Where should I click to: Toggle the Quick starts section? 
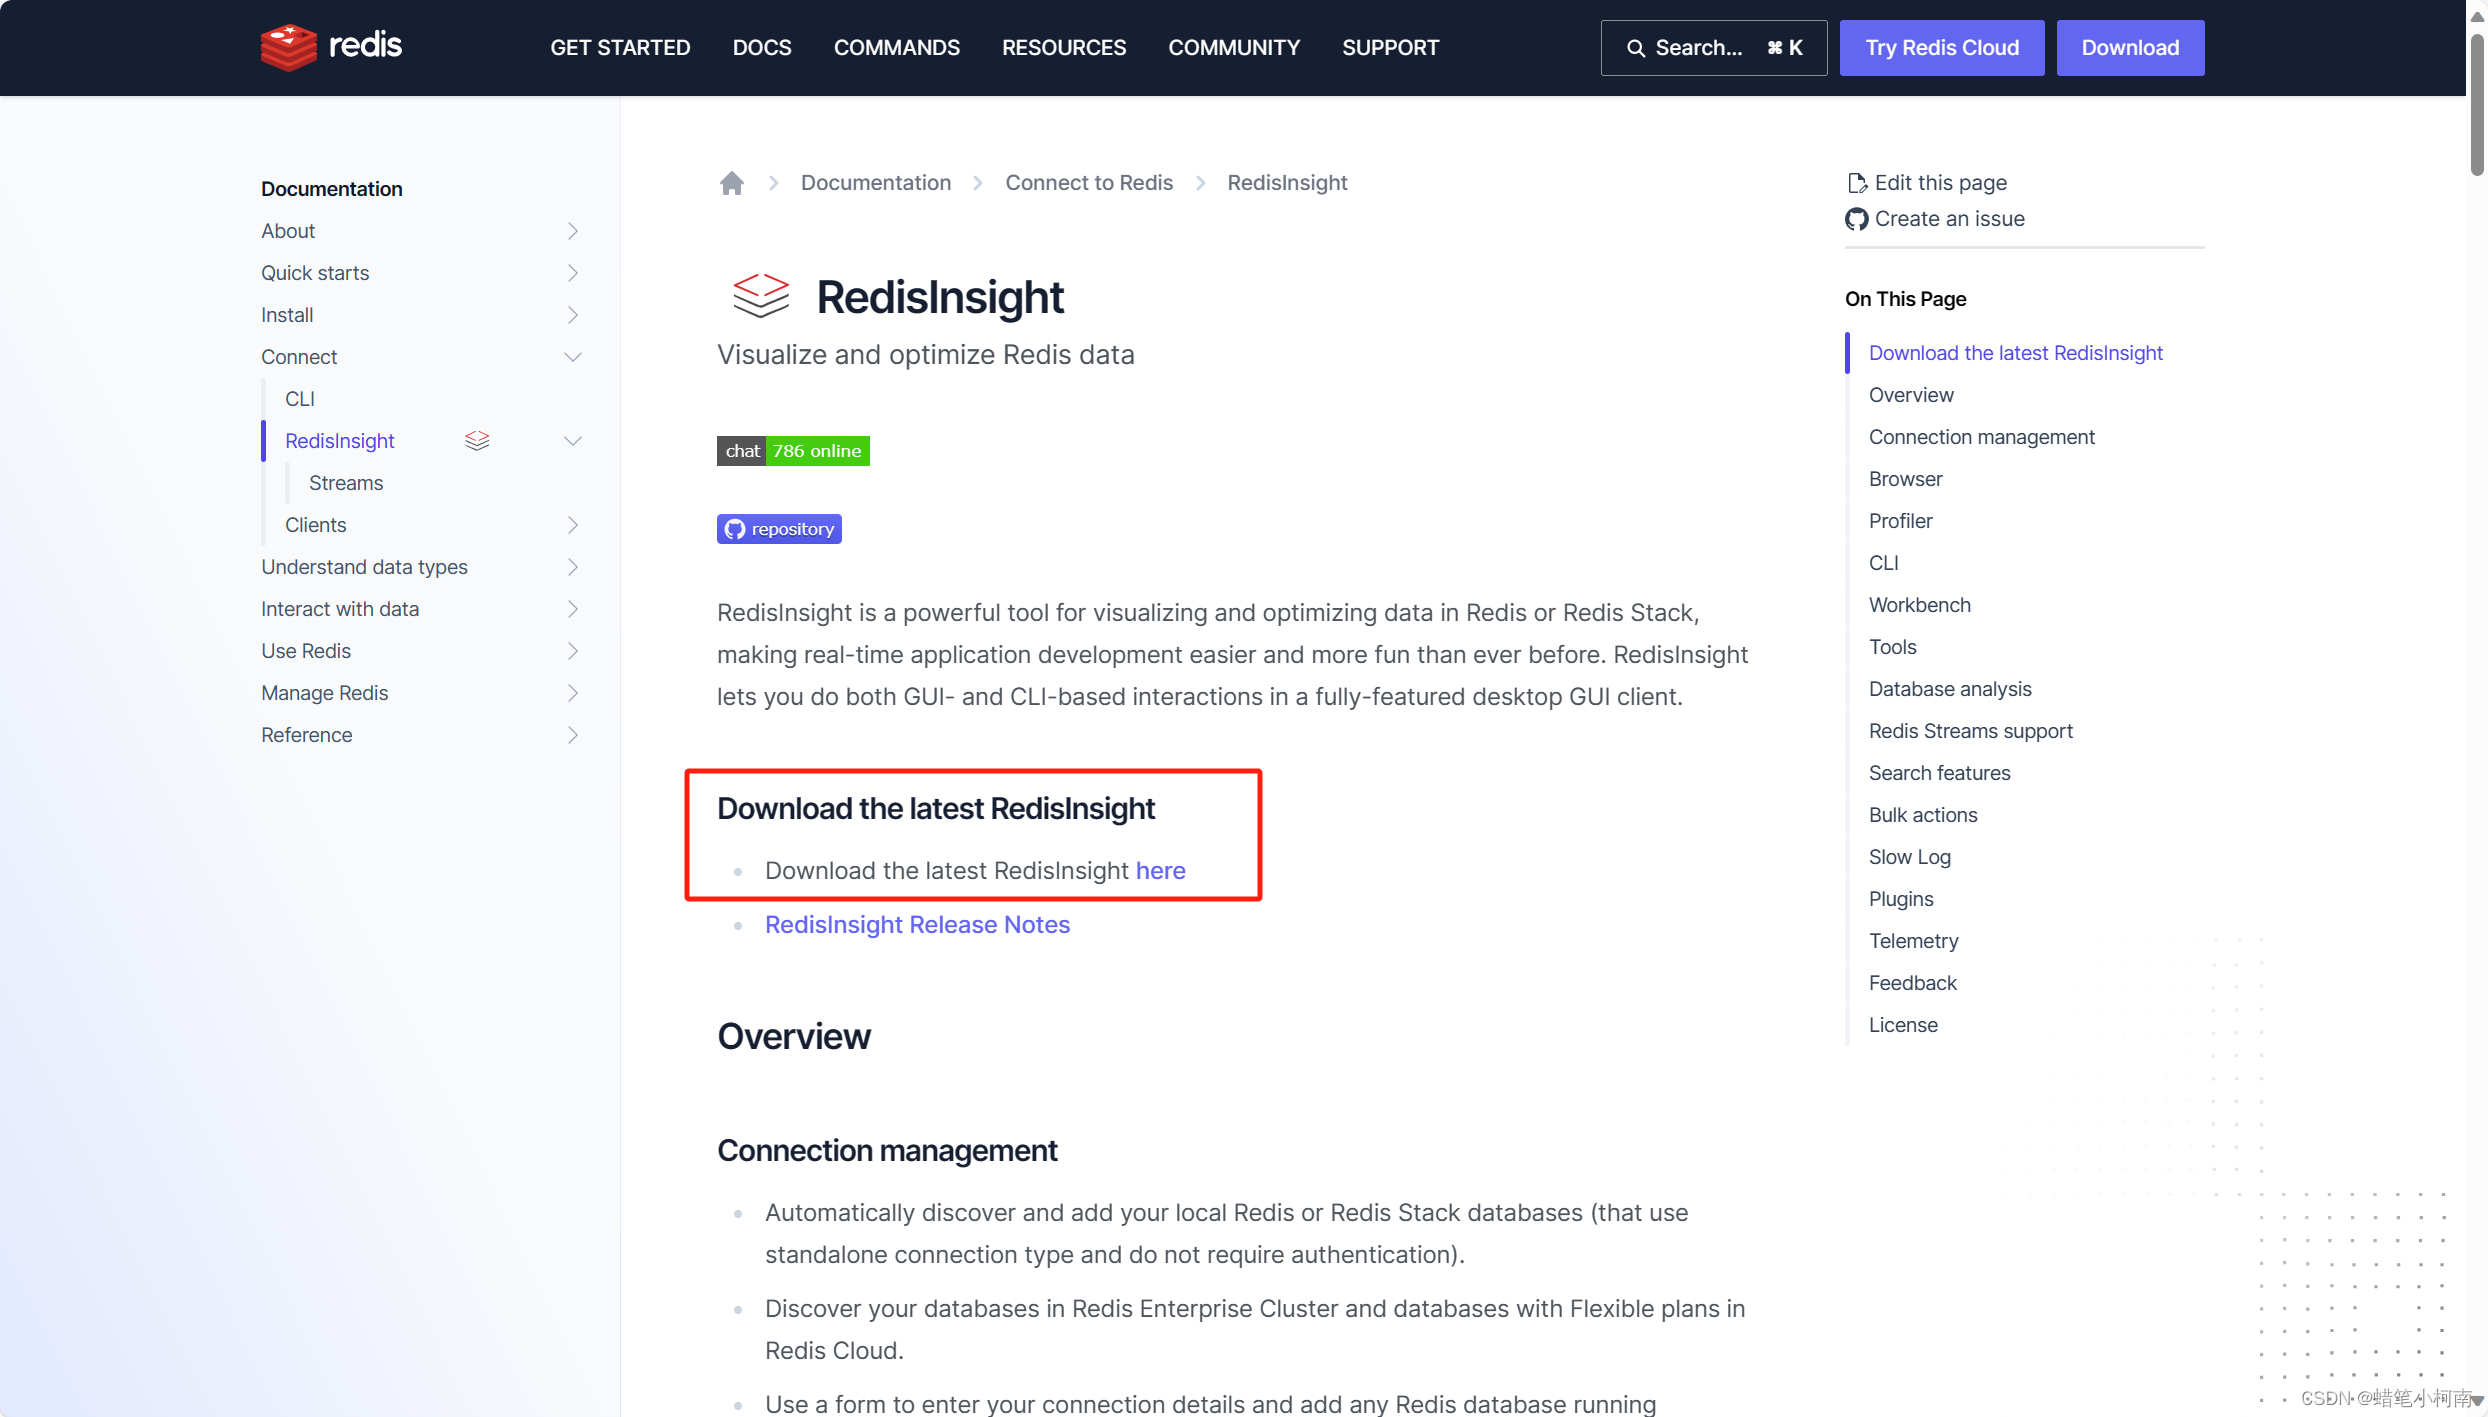click(572, 272)
